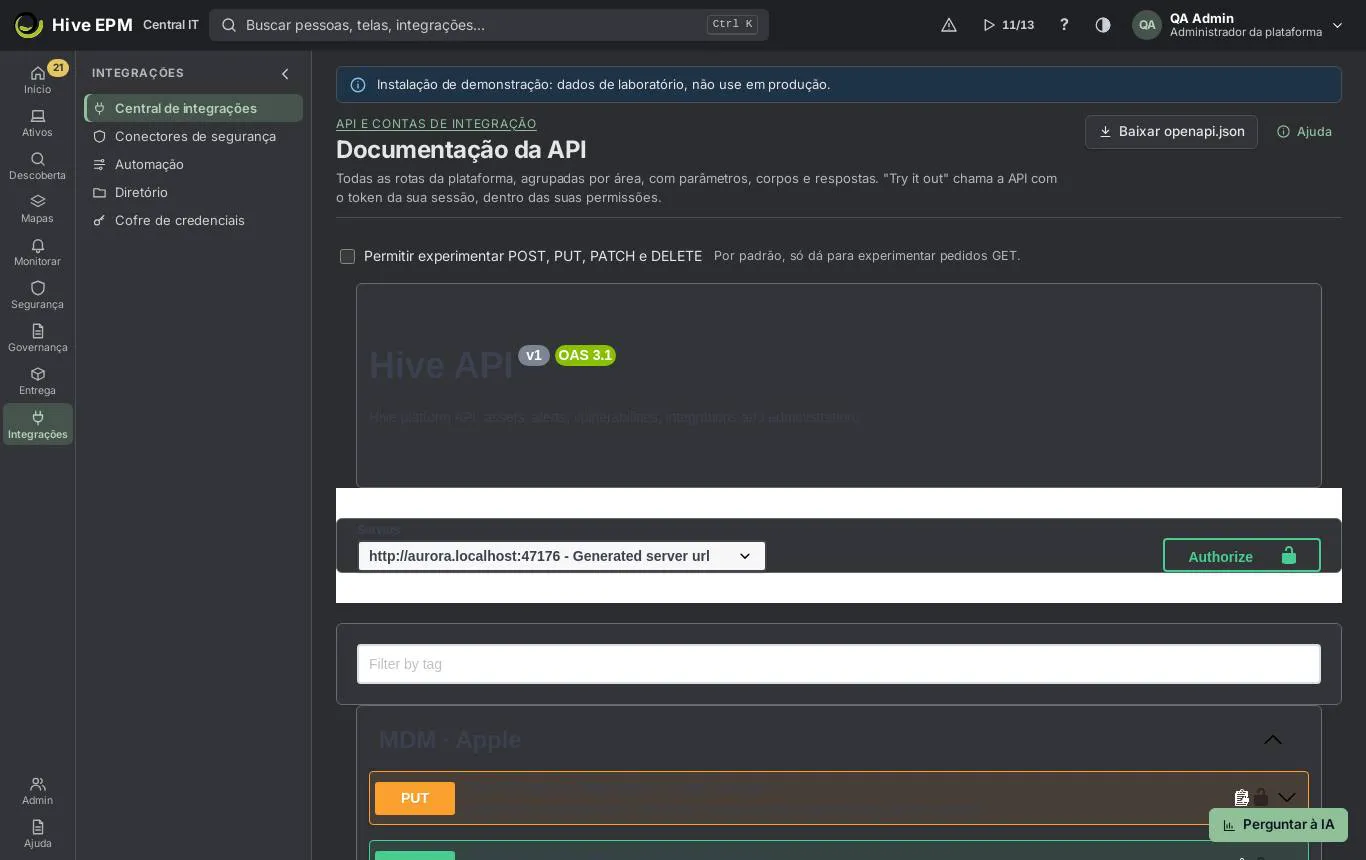
Task: Go to Ativos in the sidebar
Action: (x=37, y=123)
